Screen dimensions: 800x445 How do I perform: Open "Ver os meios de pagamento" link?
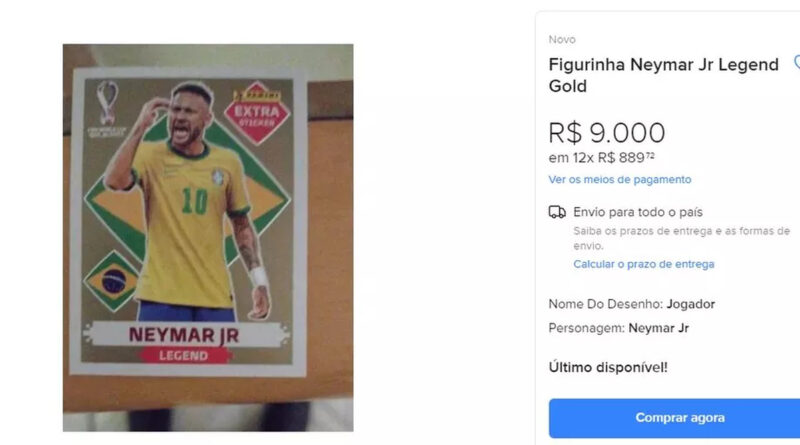click(x=619, y=180)
